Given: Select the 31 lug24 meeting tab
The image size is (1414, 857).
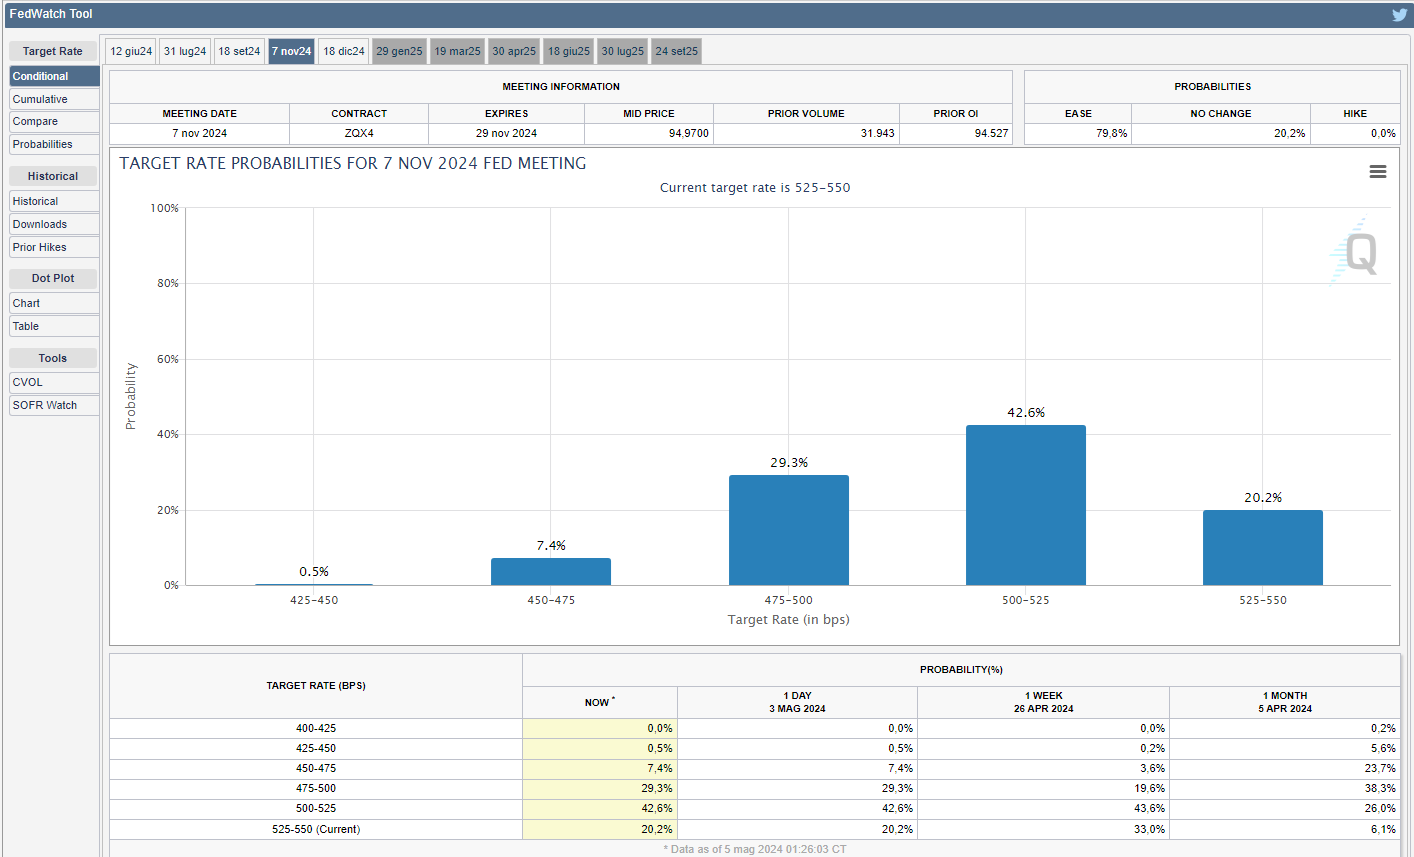Looking at the screenshot, I should coord(185,51).
